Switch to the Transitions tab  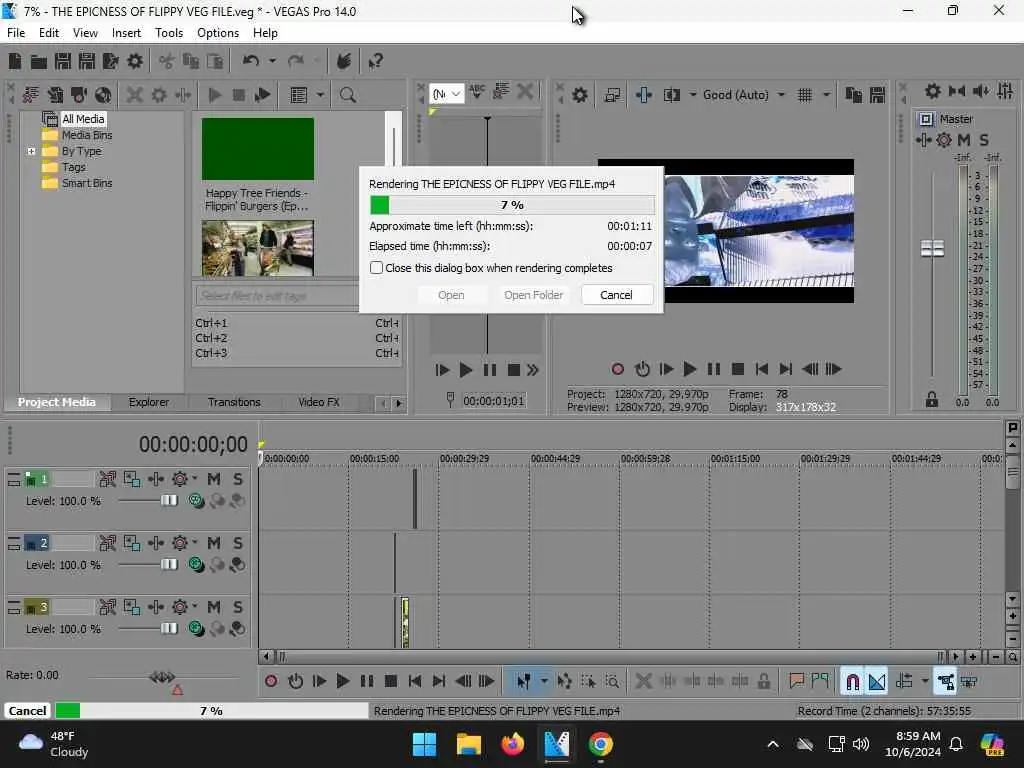[234, 402]
